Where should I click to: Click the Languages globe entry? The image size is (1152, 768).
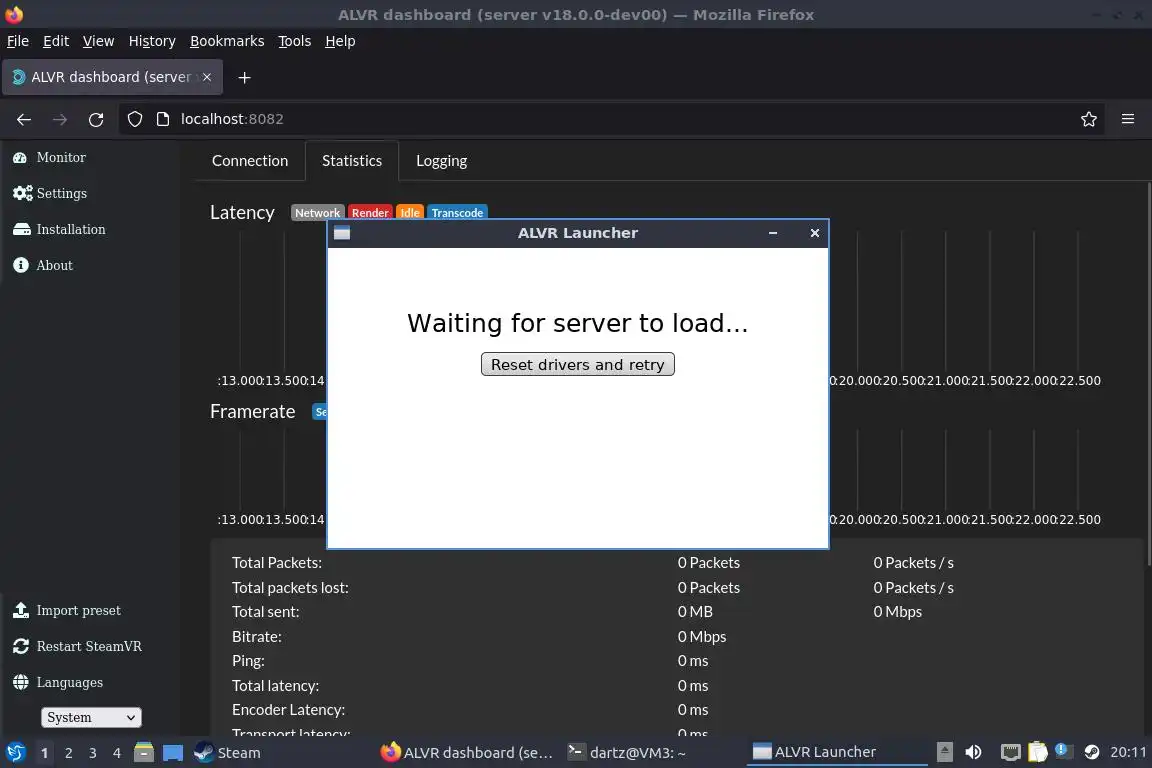coord(57,682)
